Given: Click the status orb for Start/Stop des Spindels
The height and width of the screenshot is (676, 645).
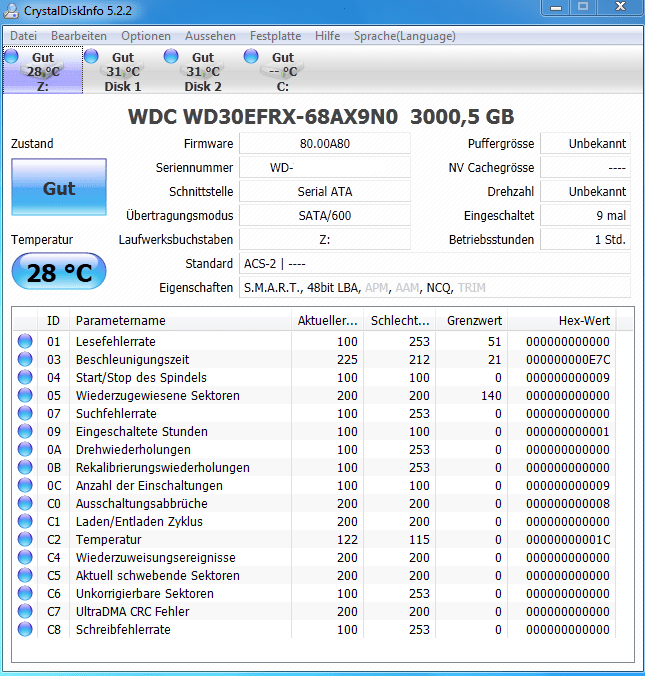Looking at the screenshot, I should click(25, 377).
